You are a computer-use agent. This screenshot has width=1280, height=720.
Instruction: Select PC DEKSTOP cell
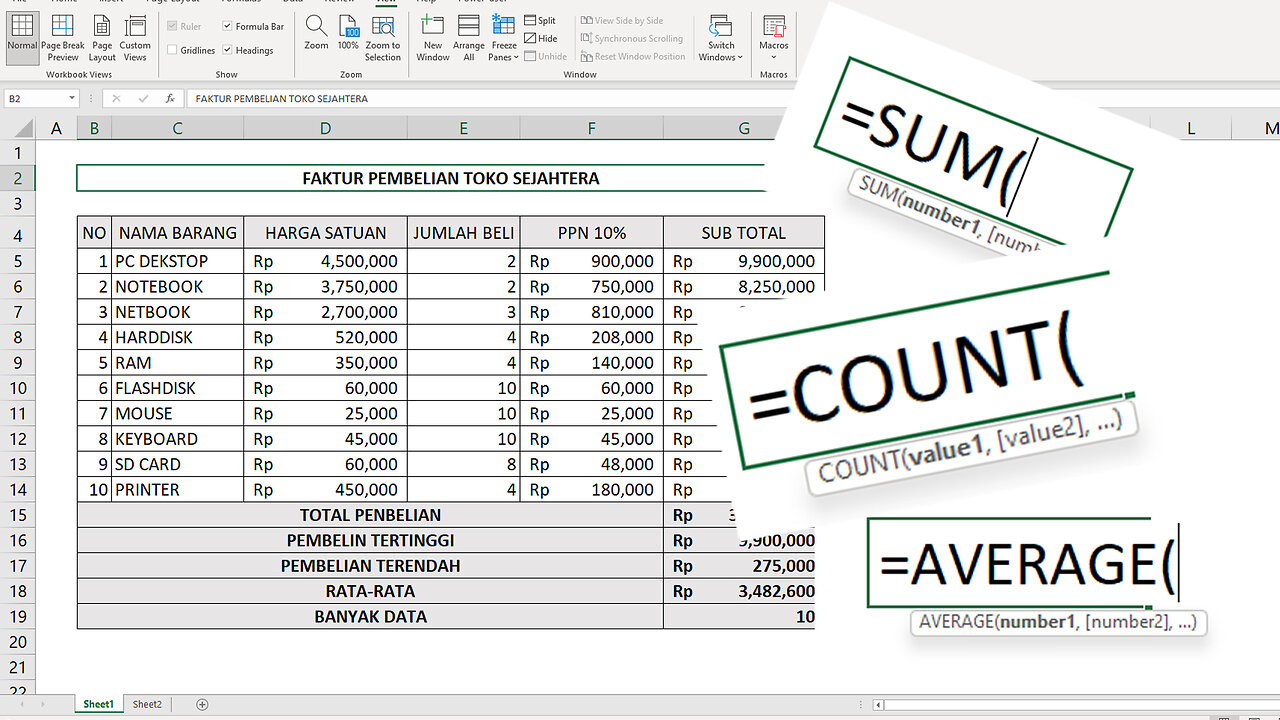click(177, 261)
